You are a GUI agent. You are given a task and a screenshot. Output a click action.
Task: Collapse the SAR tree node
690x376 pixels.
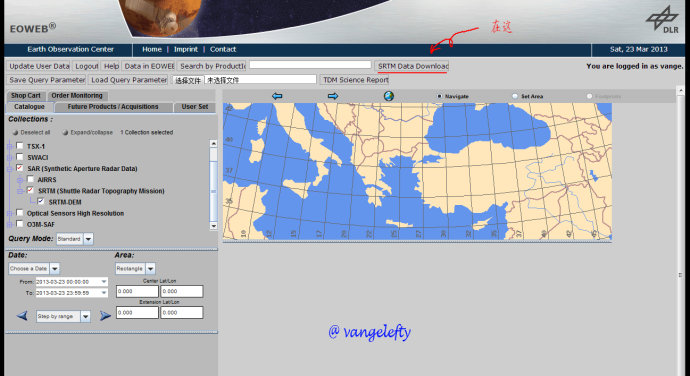[x=10, y=169]
